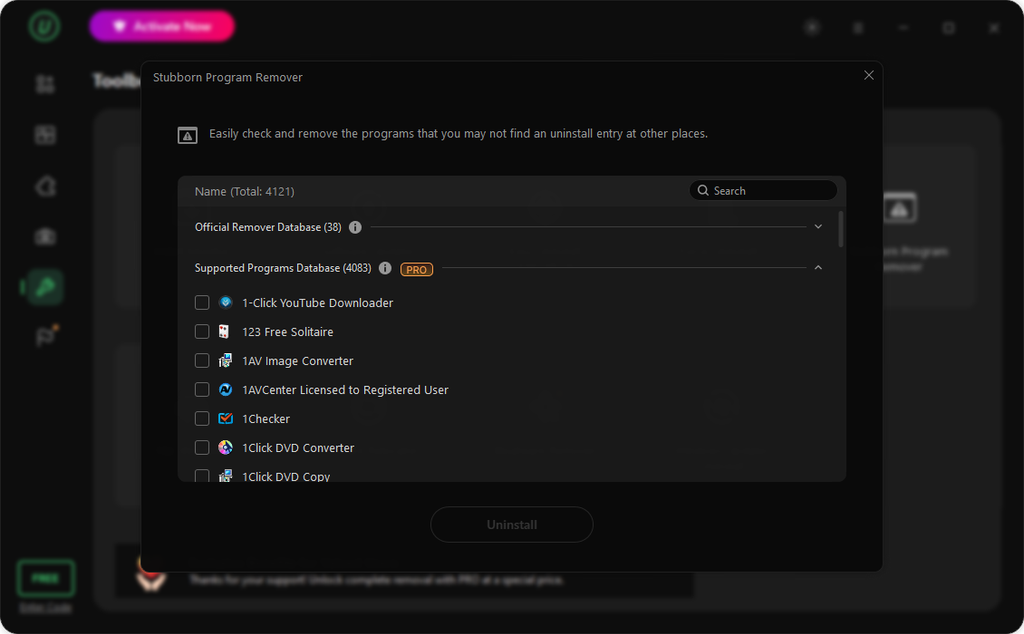Open info tooltip for Supported Programs Database

385,268
